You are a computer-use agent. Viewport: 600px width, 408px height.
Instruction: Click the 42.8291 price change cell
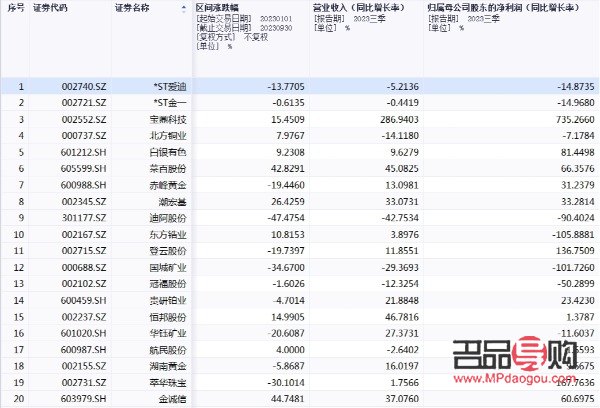click(288, 169)
